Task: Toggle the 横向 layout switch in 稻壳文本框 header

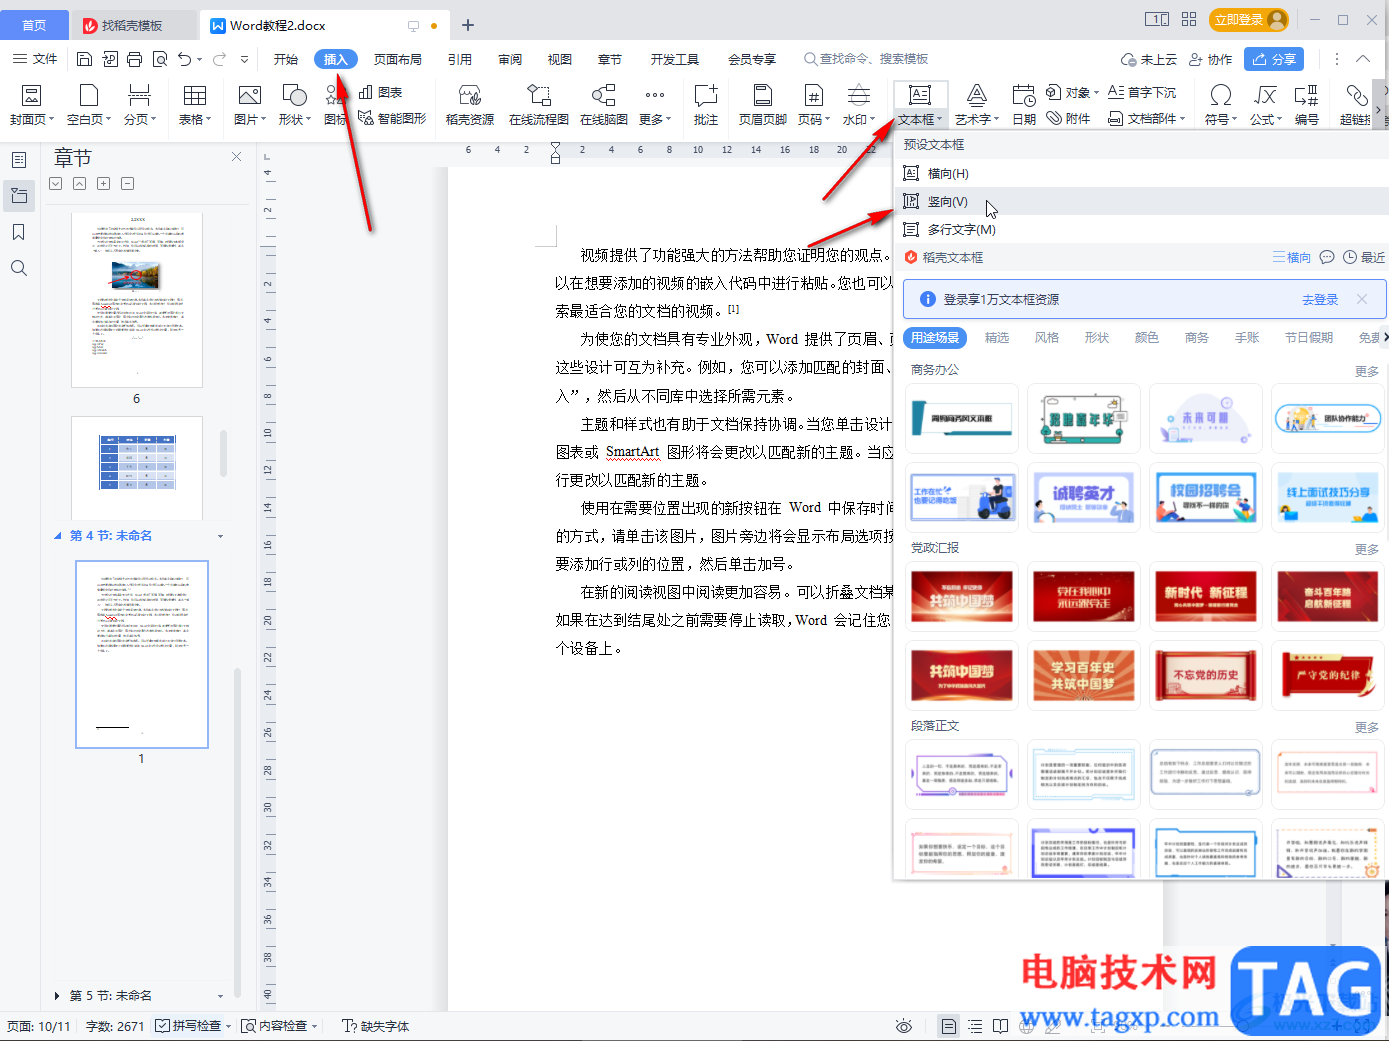Action: point(1291,257)
